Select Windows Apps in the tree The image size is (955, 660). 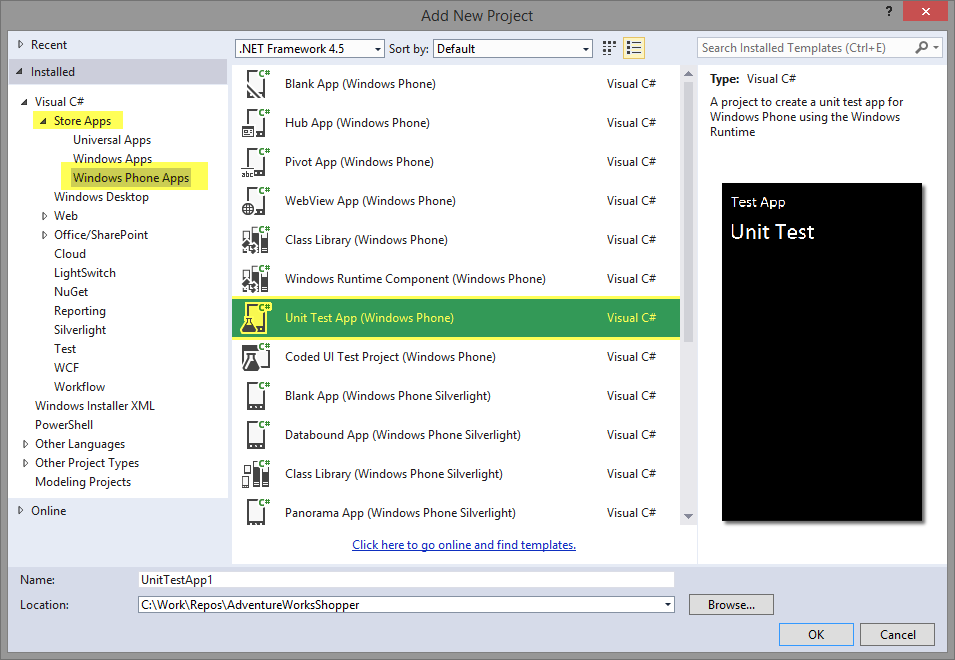click(113, 159)
